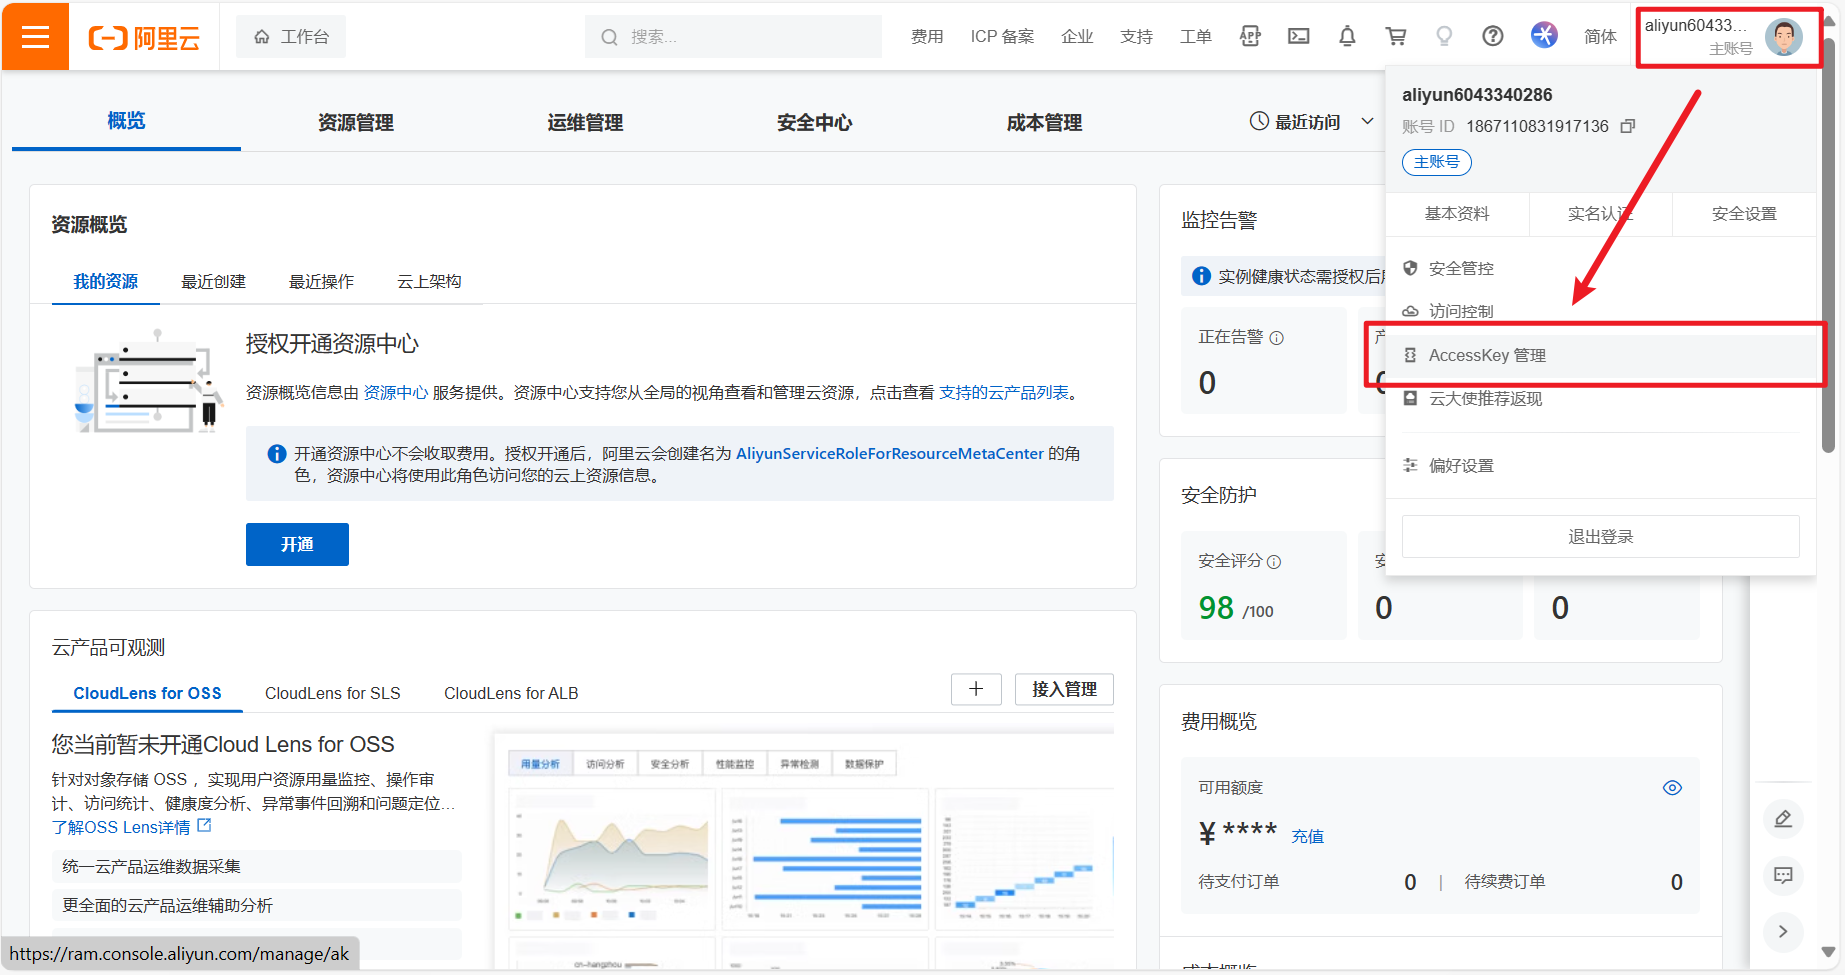The image size is (1845, 975).
Task: Copy the account ID with copy icon
Action: tap(1628, 126)
